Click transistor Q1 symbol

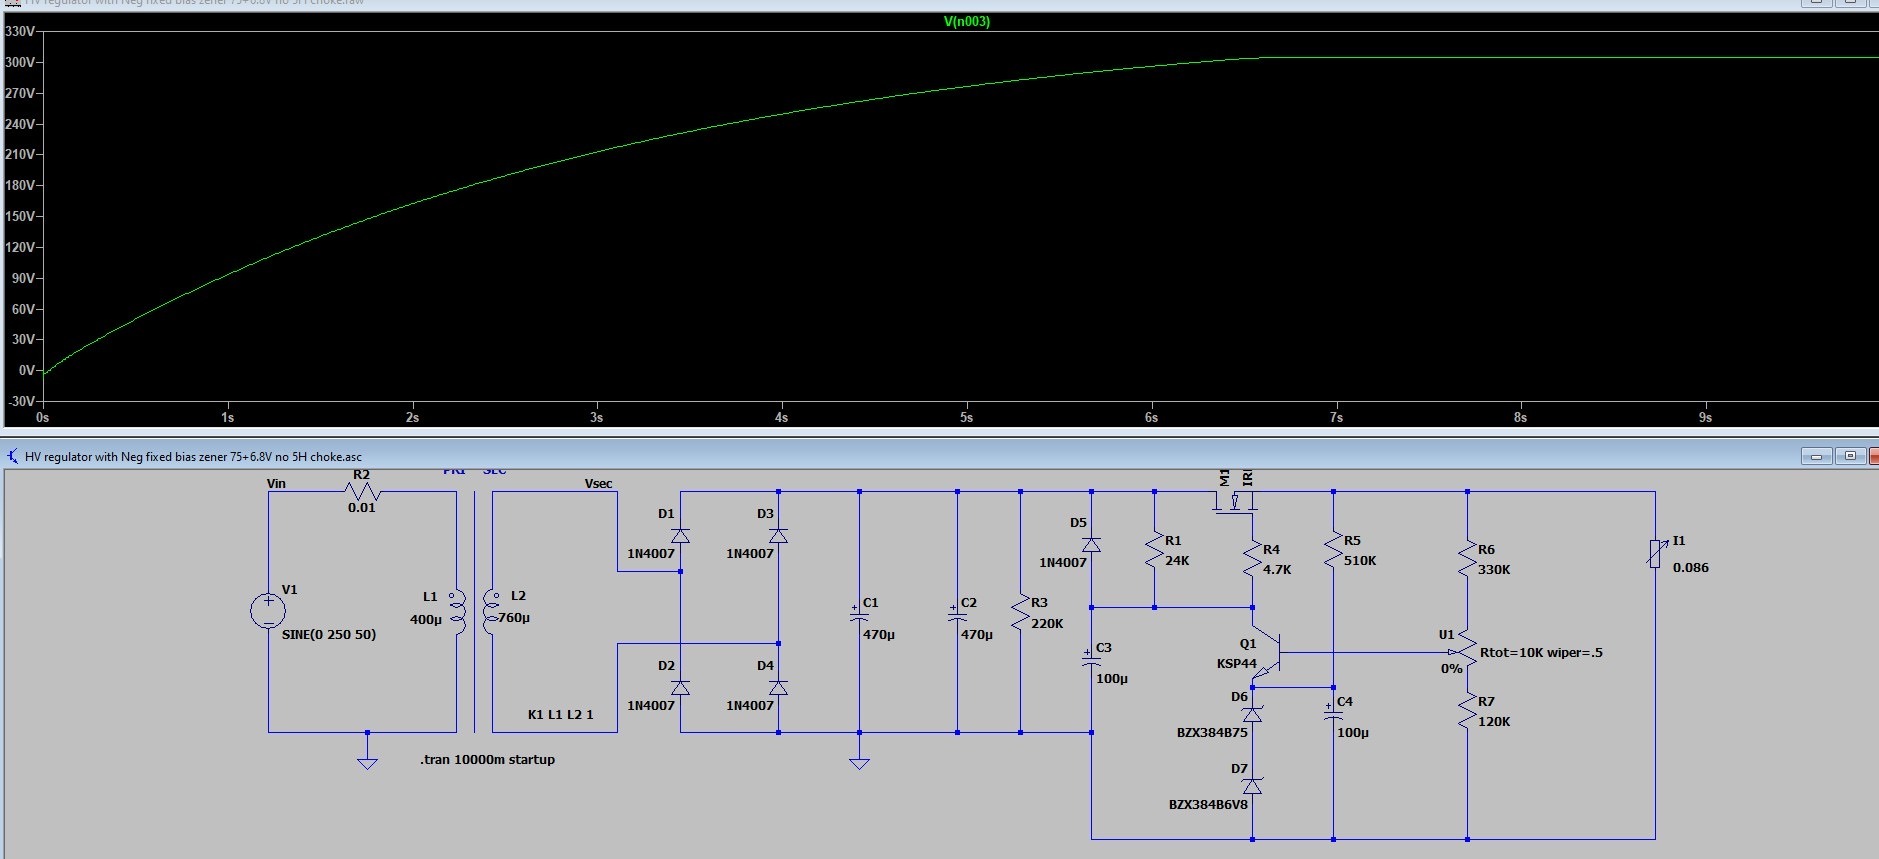[x=1266, y=652]
